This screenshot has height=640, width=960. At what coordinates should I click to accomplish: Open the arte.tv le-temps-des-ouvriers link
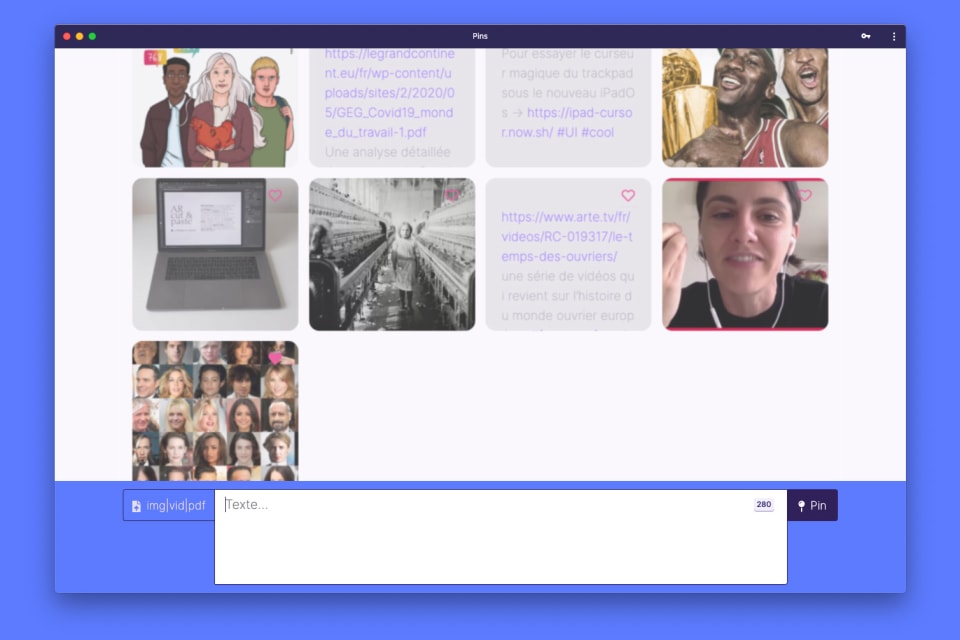(x=566, y=236)
